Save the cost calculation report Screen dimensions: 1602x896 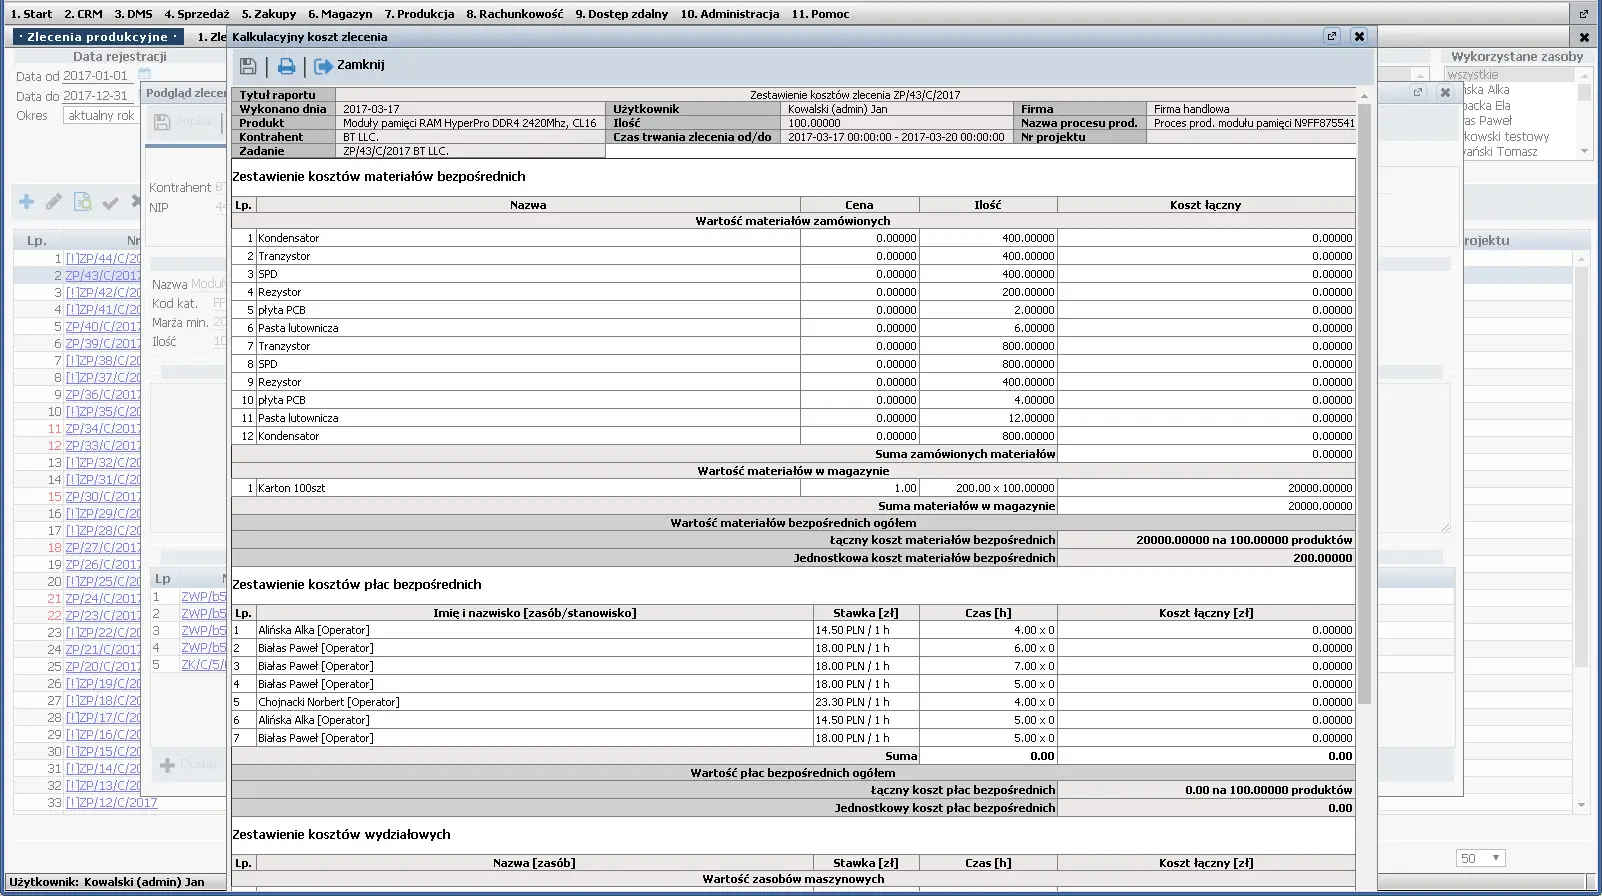[248, 66]
